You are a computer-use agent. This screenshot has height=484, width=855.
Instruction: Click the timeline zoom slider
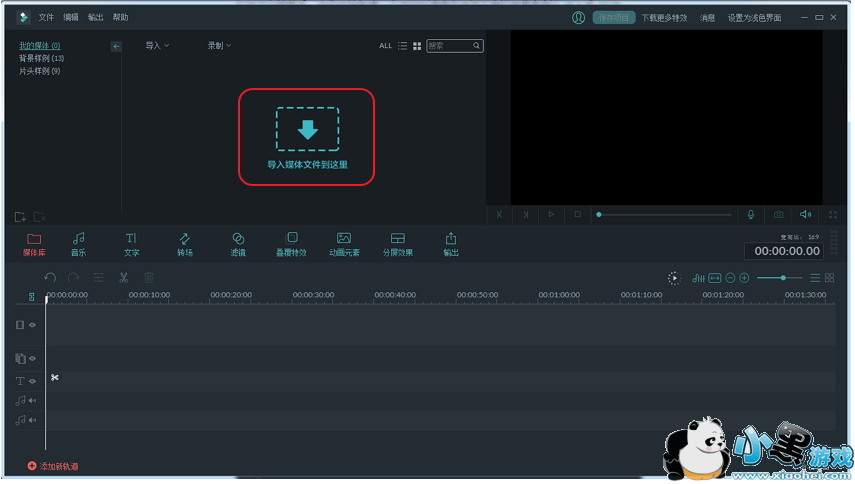tap(782, 277)
